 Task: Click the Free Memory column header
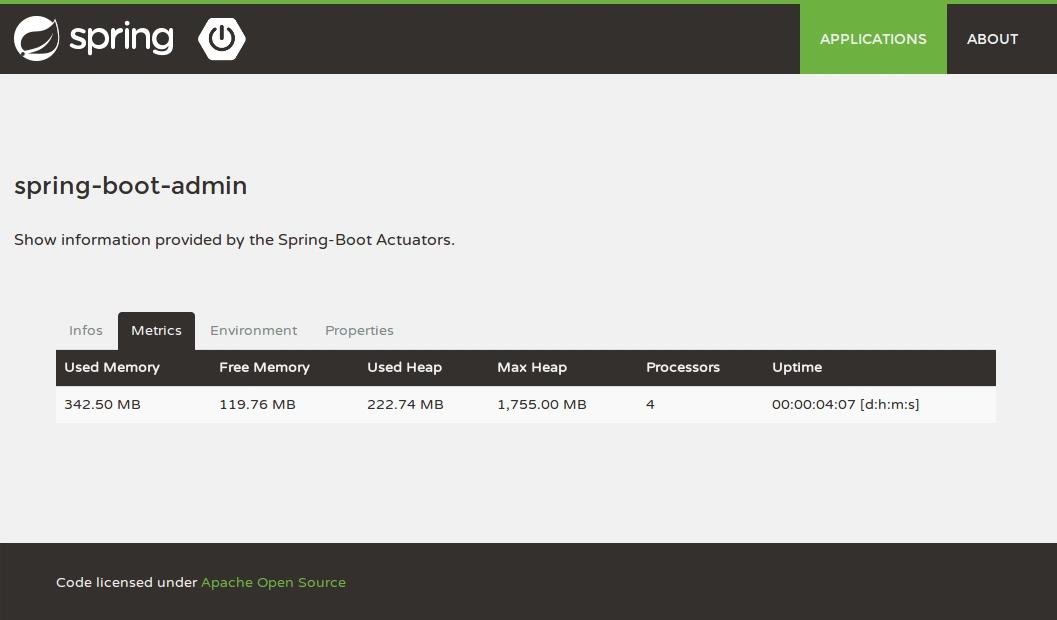point(264,368)
